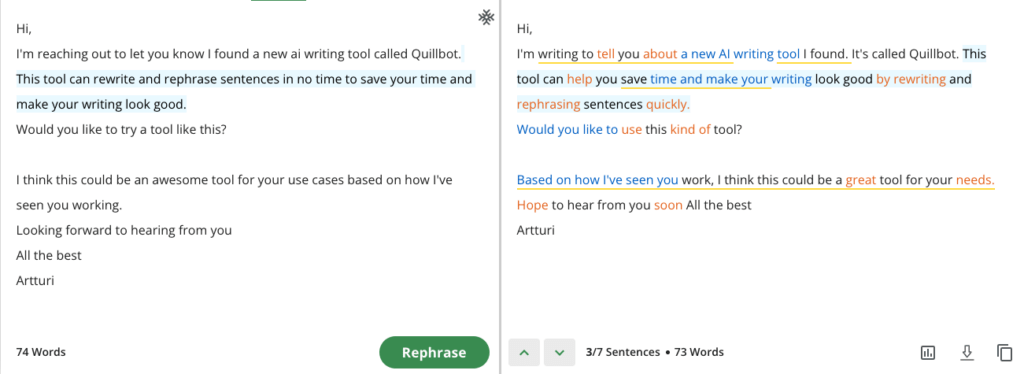Viewport: 1024px width, 374px height.
Task: Click the orange word "great" for synonyms
Action: click(x=860, y=179)
